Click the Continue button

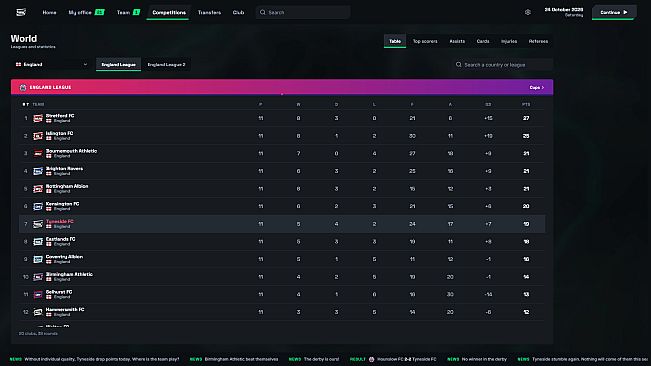(x=614, y=12)
